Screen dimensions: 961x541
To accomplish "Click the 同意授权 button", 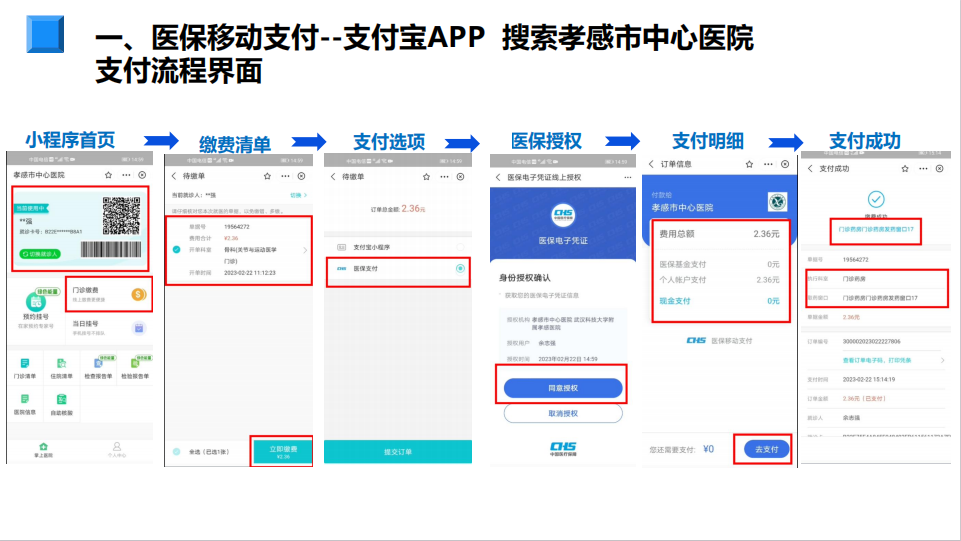I will point(563,388).
